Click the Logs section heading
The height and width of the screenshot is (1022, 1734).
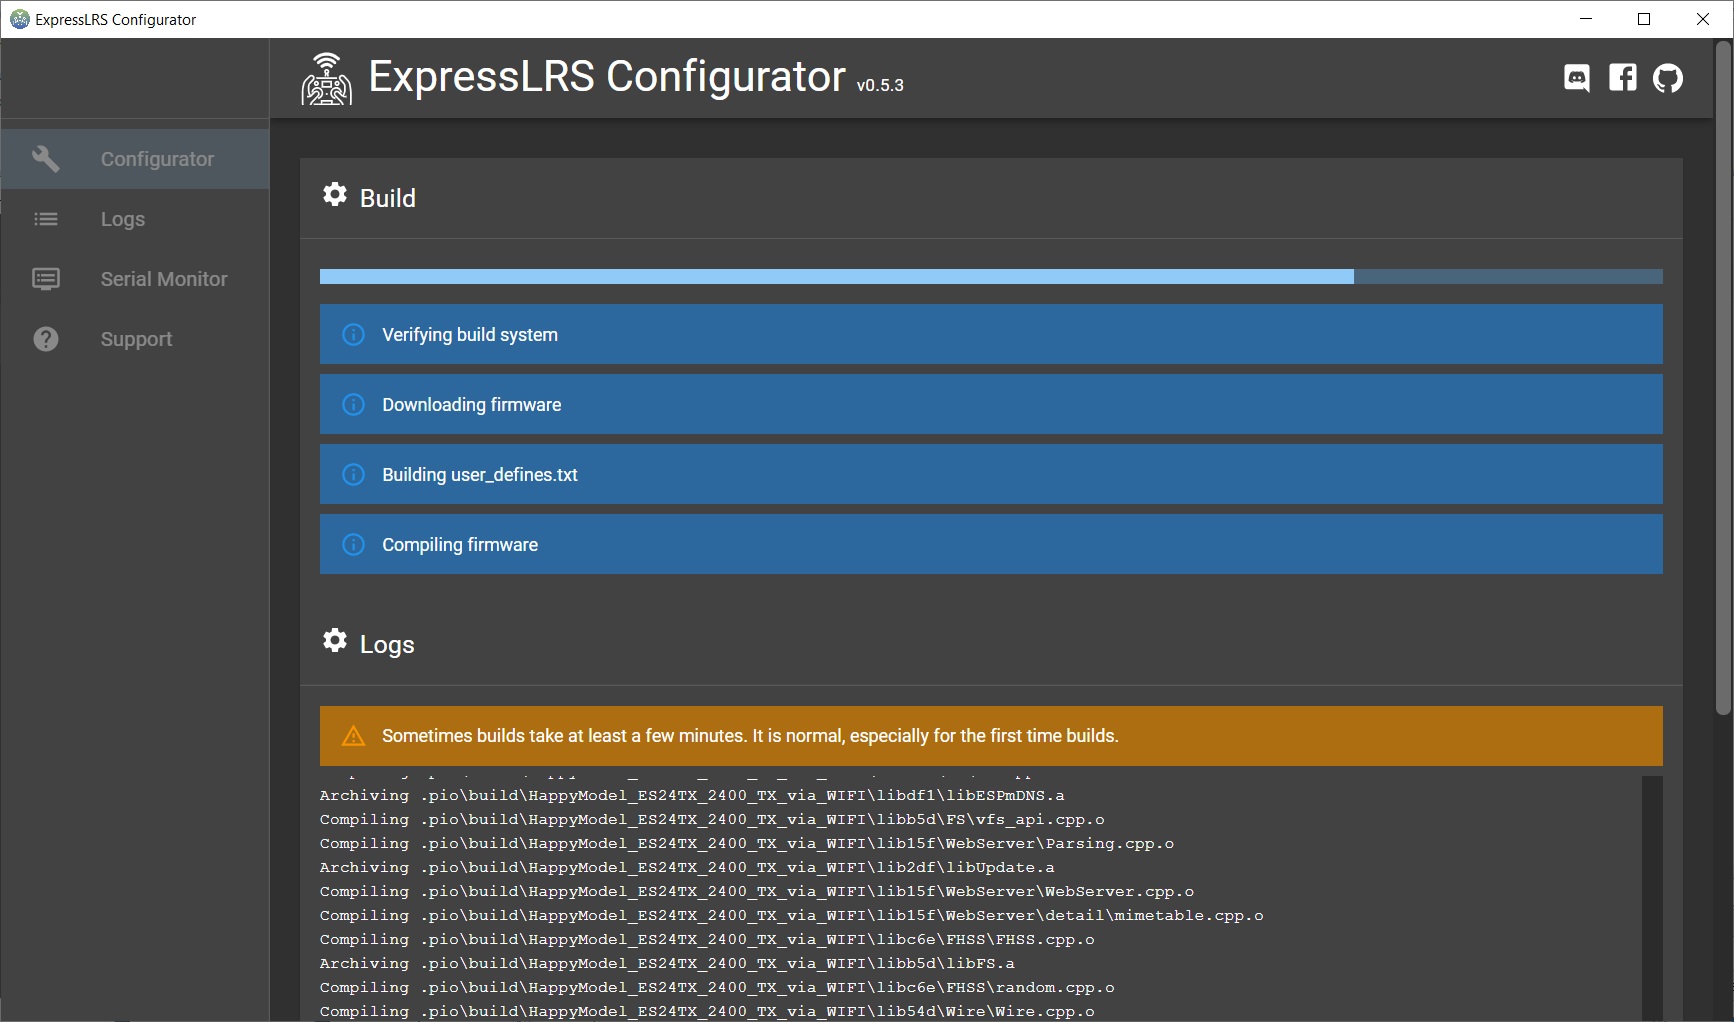click(x=387, y=645)
